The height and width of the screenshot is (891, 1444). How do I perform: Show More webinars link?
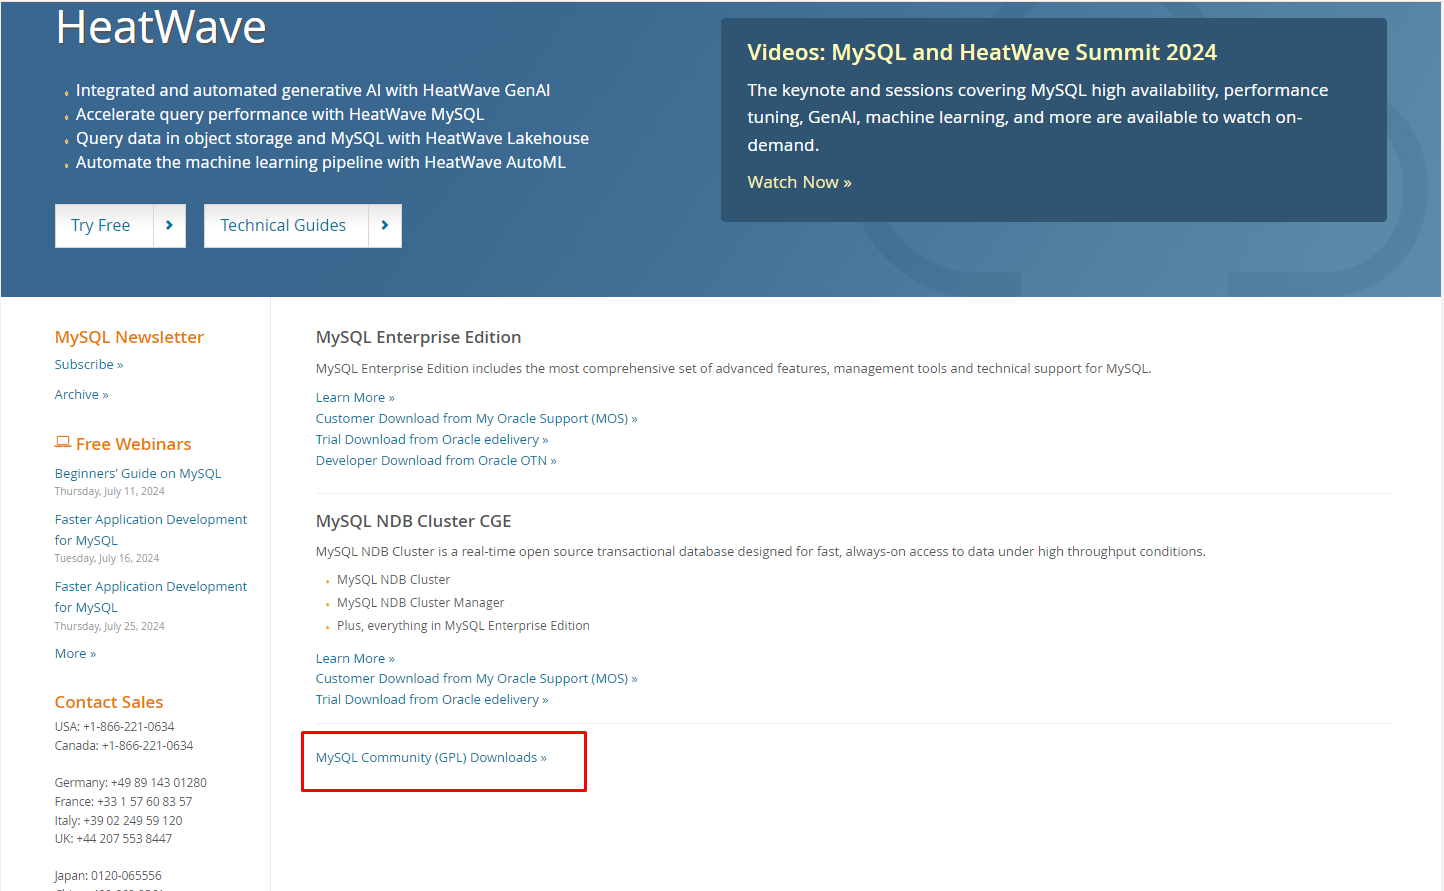tap(75, 654)
